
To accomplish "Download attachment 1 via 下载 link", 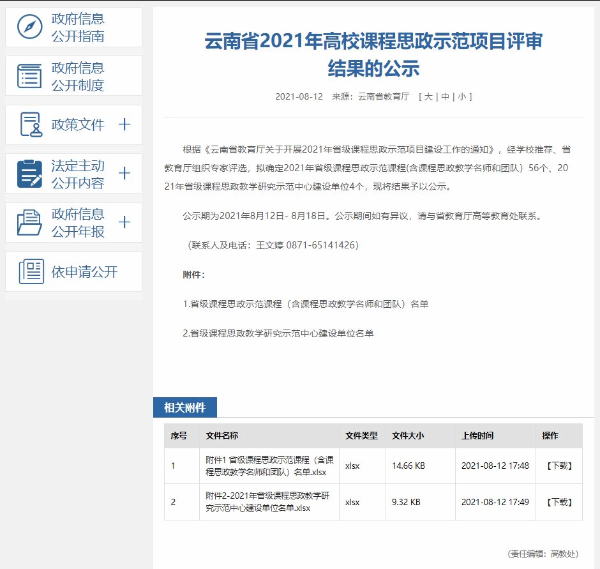I will [557, 465].
